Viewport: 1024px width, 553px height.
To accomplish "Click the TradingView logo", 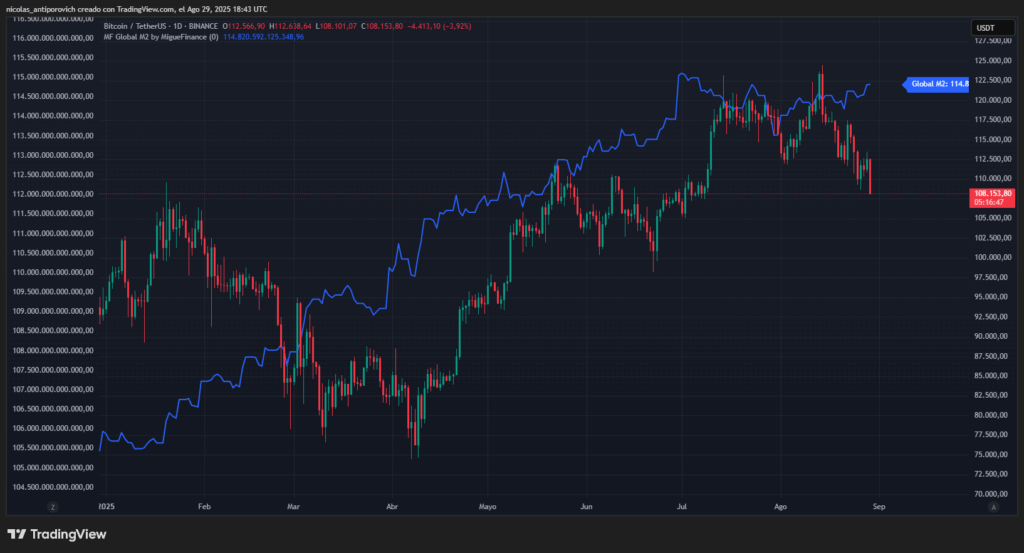I will tap(57, 534).
